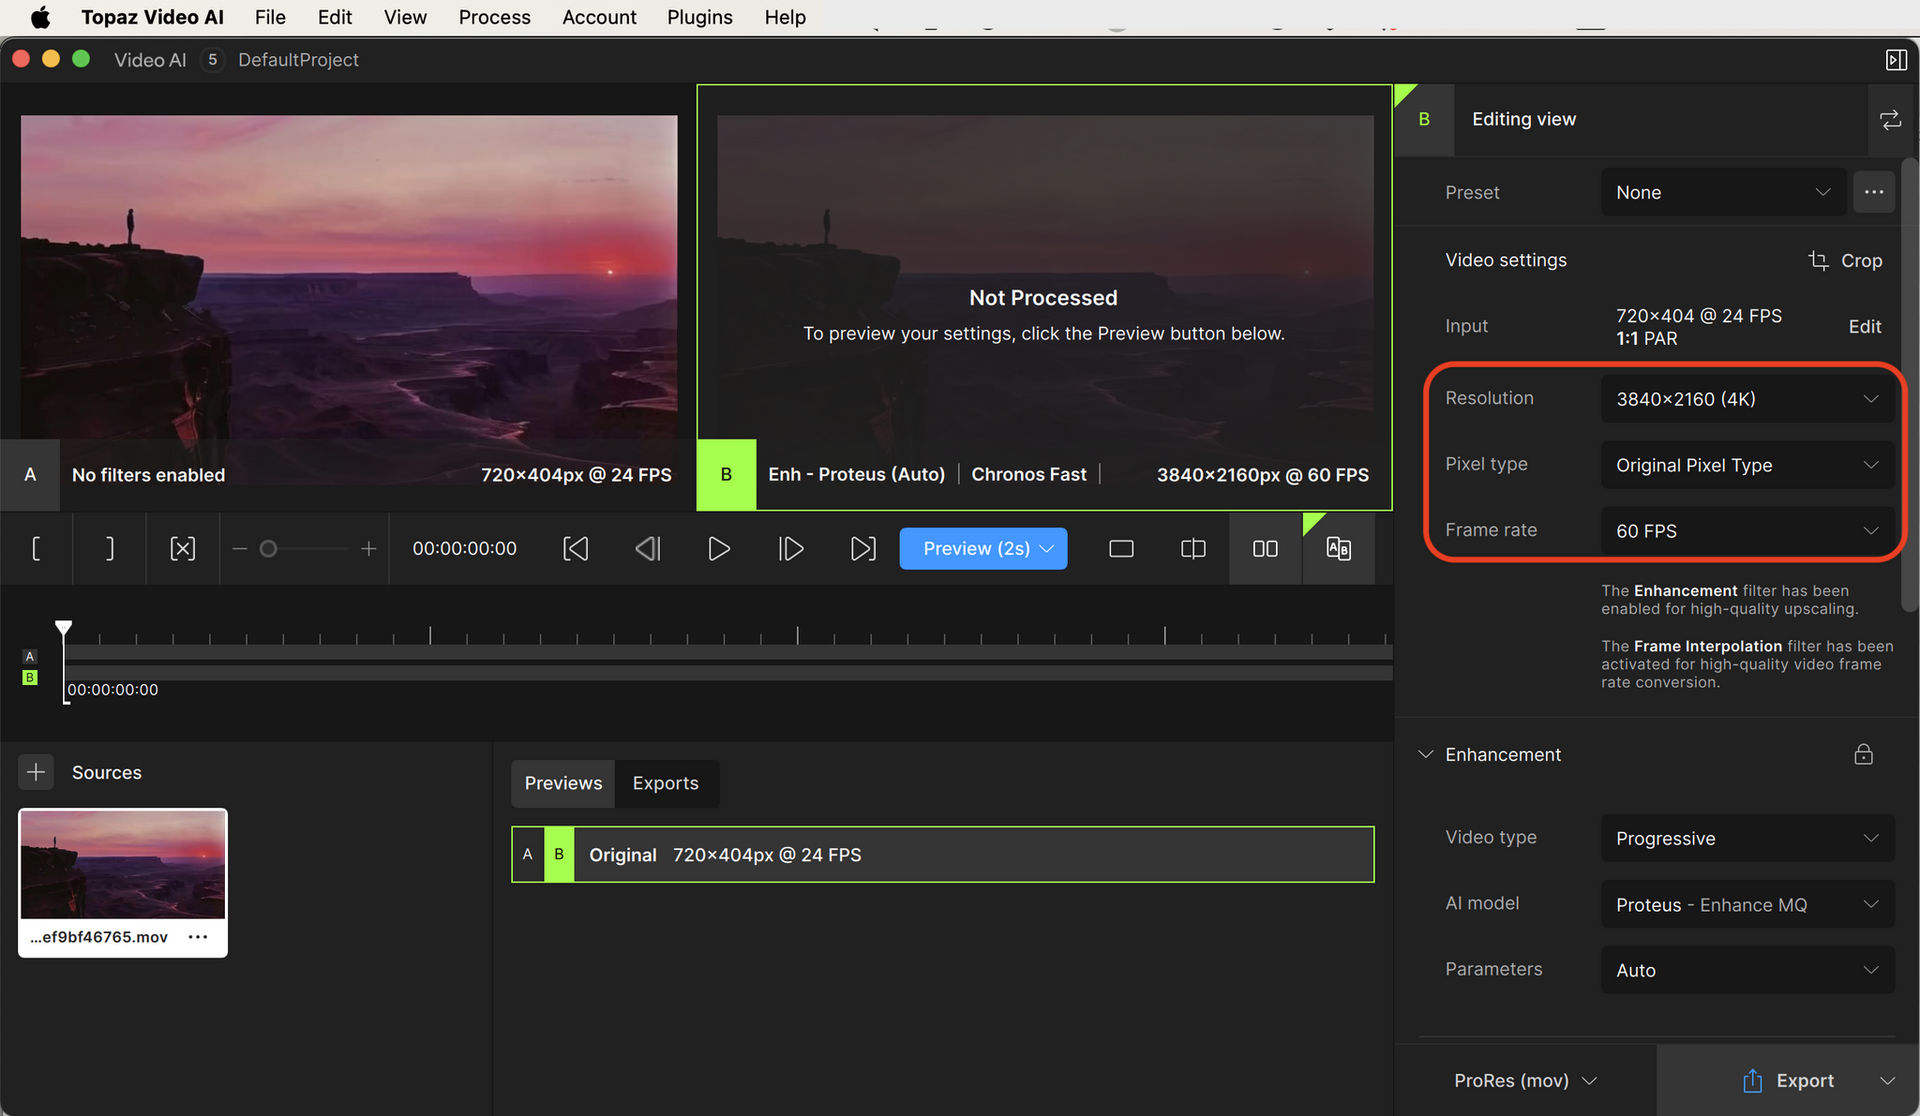Viewport: 1920px width, 1116px height.
Task: Zoom out timeline with minus icon
Action: tap(239, 548)
